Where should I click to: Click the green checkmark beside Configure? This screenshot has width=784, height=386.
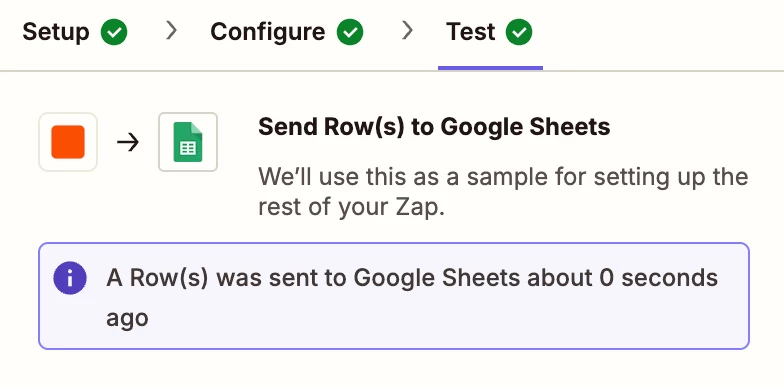pyautogui.click(x=350, y=32)
